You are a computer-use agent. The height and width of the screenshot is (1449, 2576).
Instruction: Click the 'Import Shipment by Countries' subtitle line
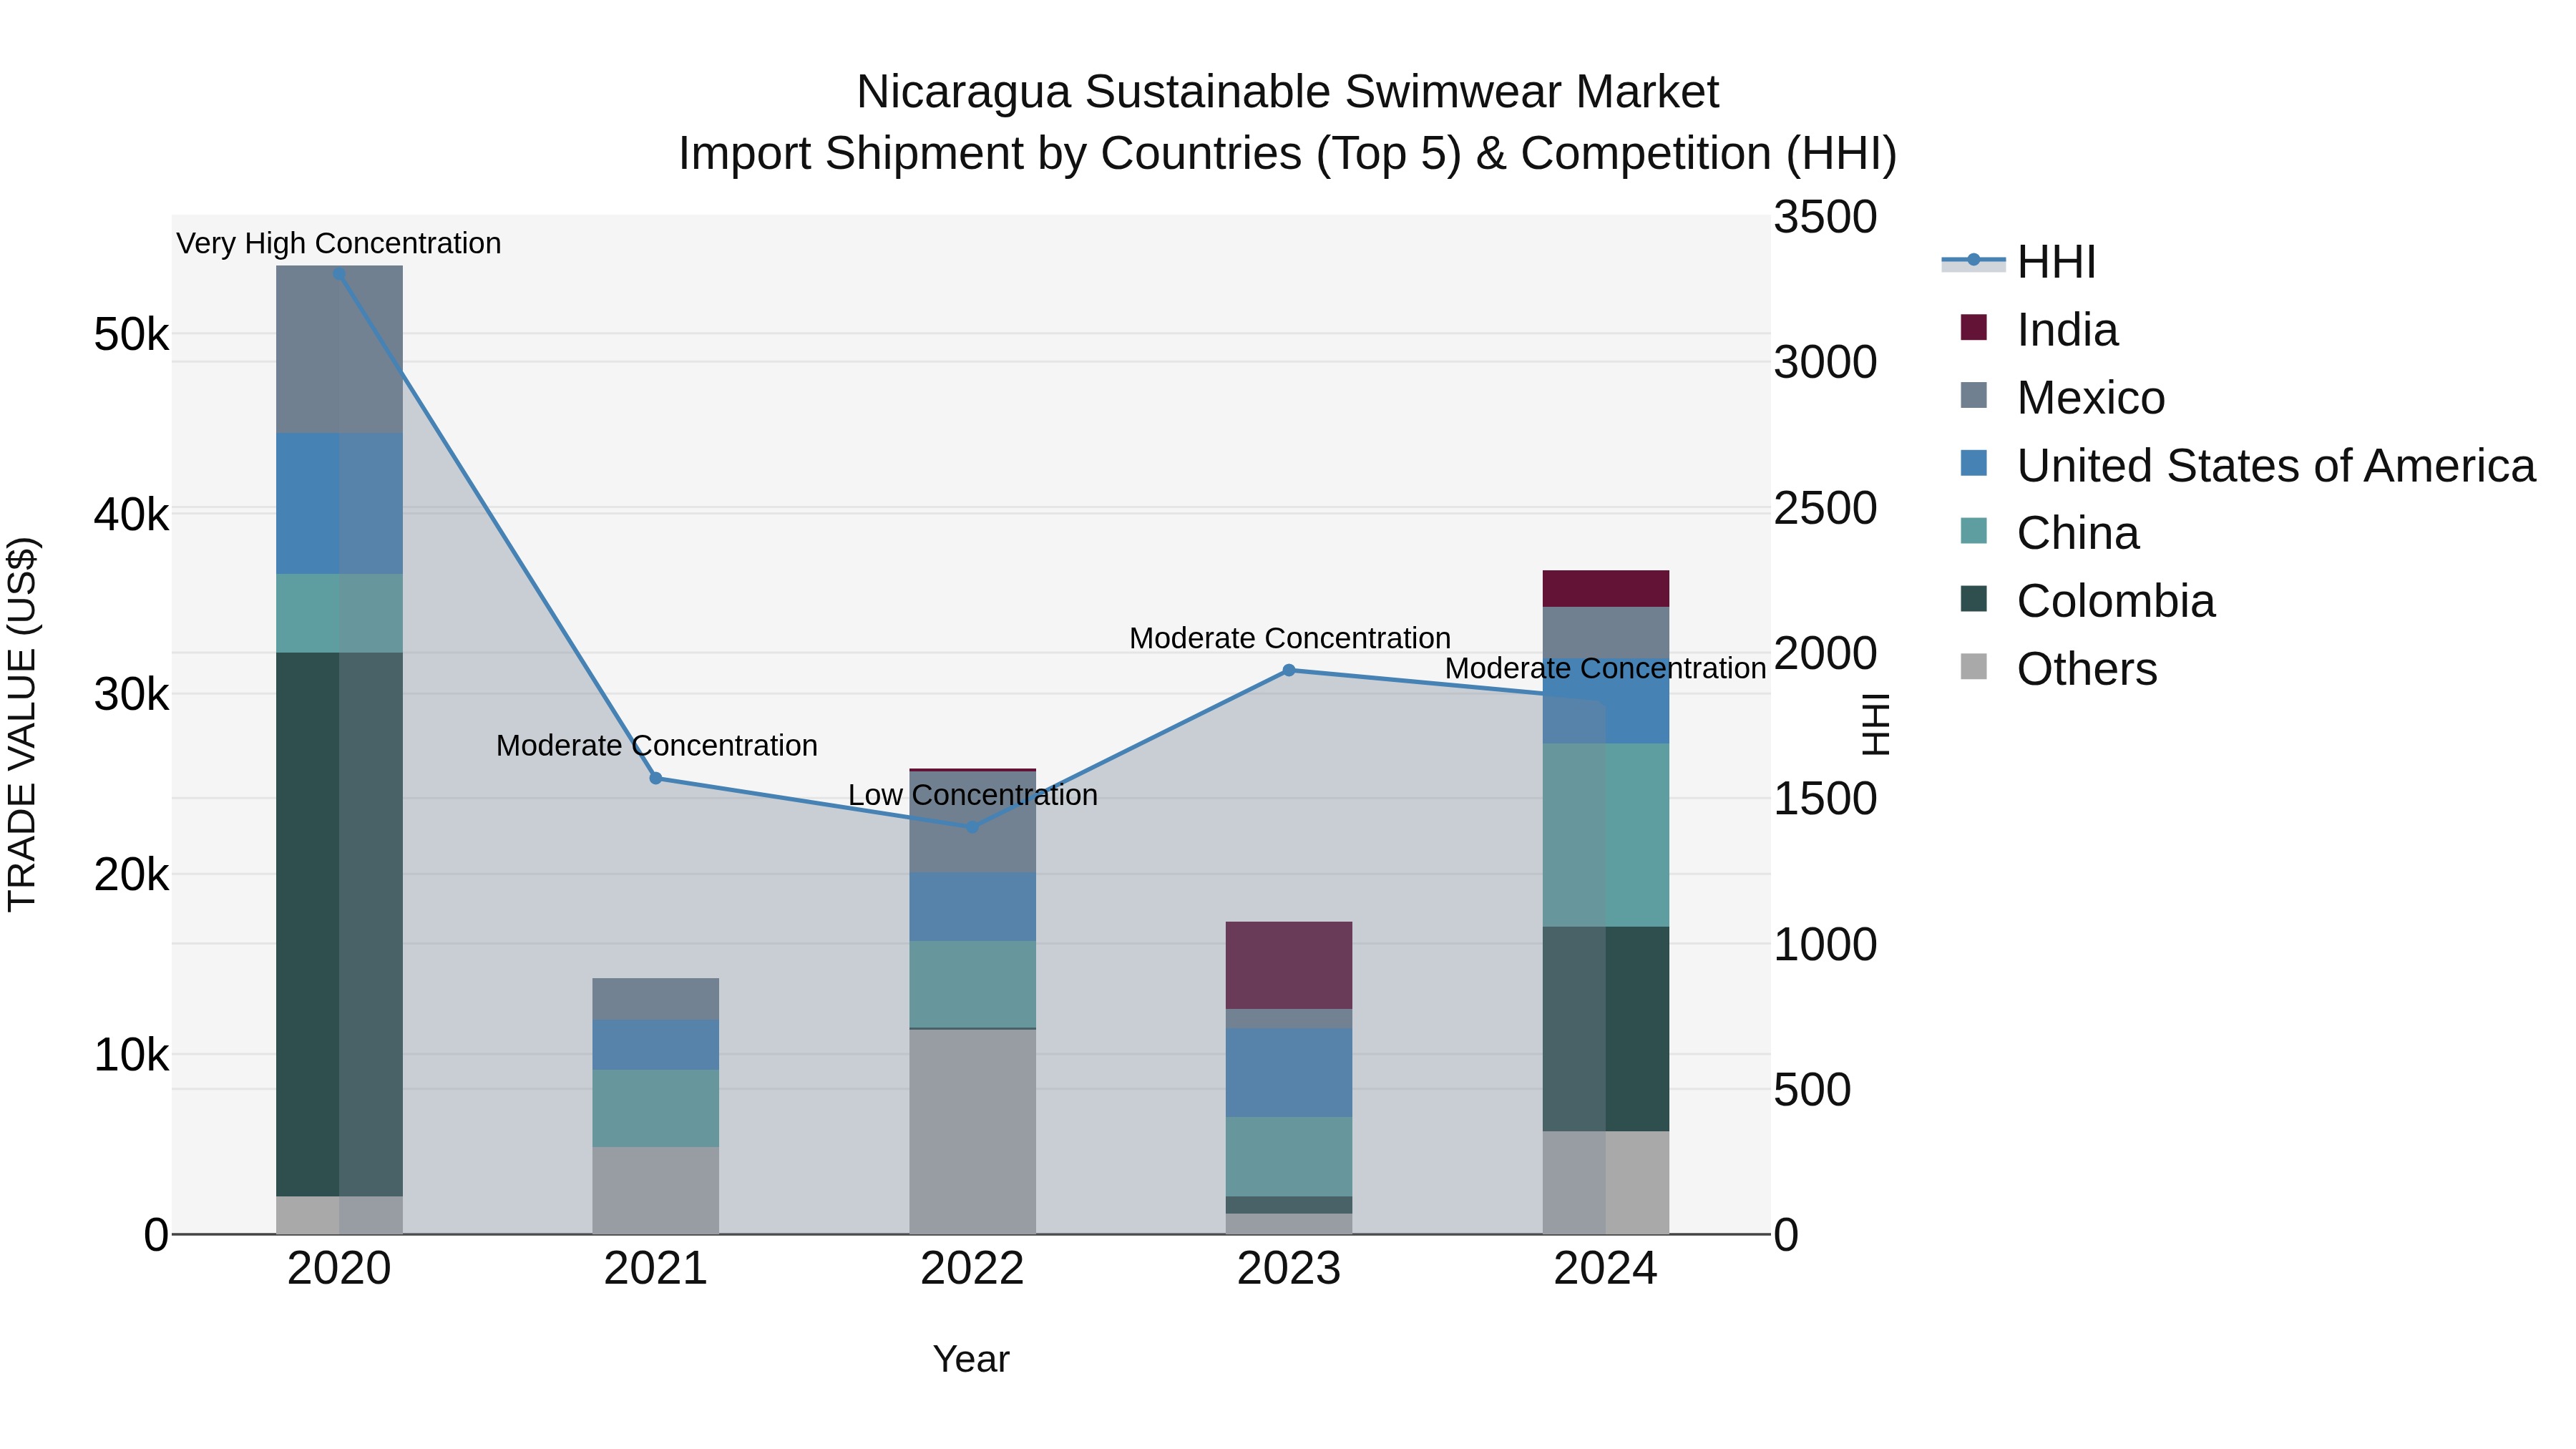[1288, 154]
